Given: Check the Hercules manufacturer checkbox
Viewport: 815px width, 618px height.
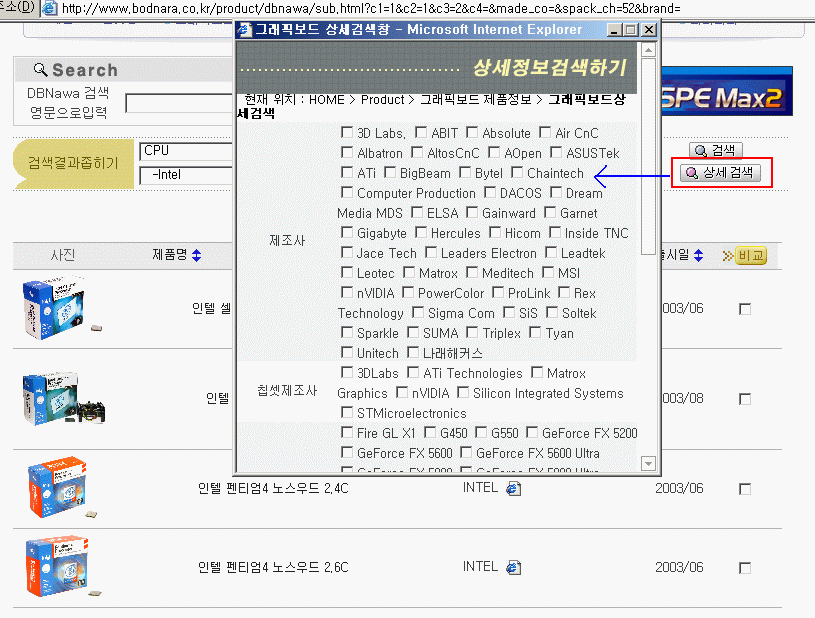Looking at the screenshot, I should click(421, 232).
